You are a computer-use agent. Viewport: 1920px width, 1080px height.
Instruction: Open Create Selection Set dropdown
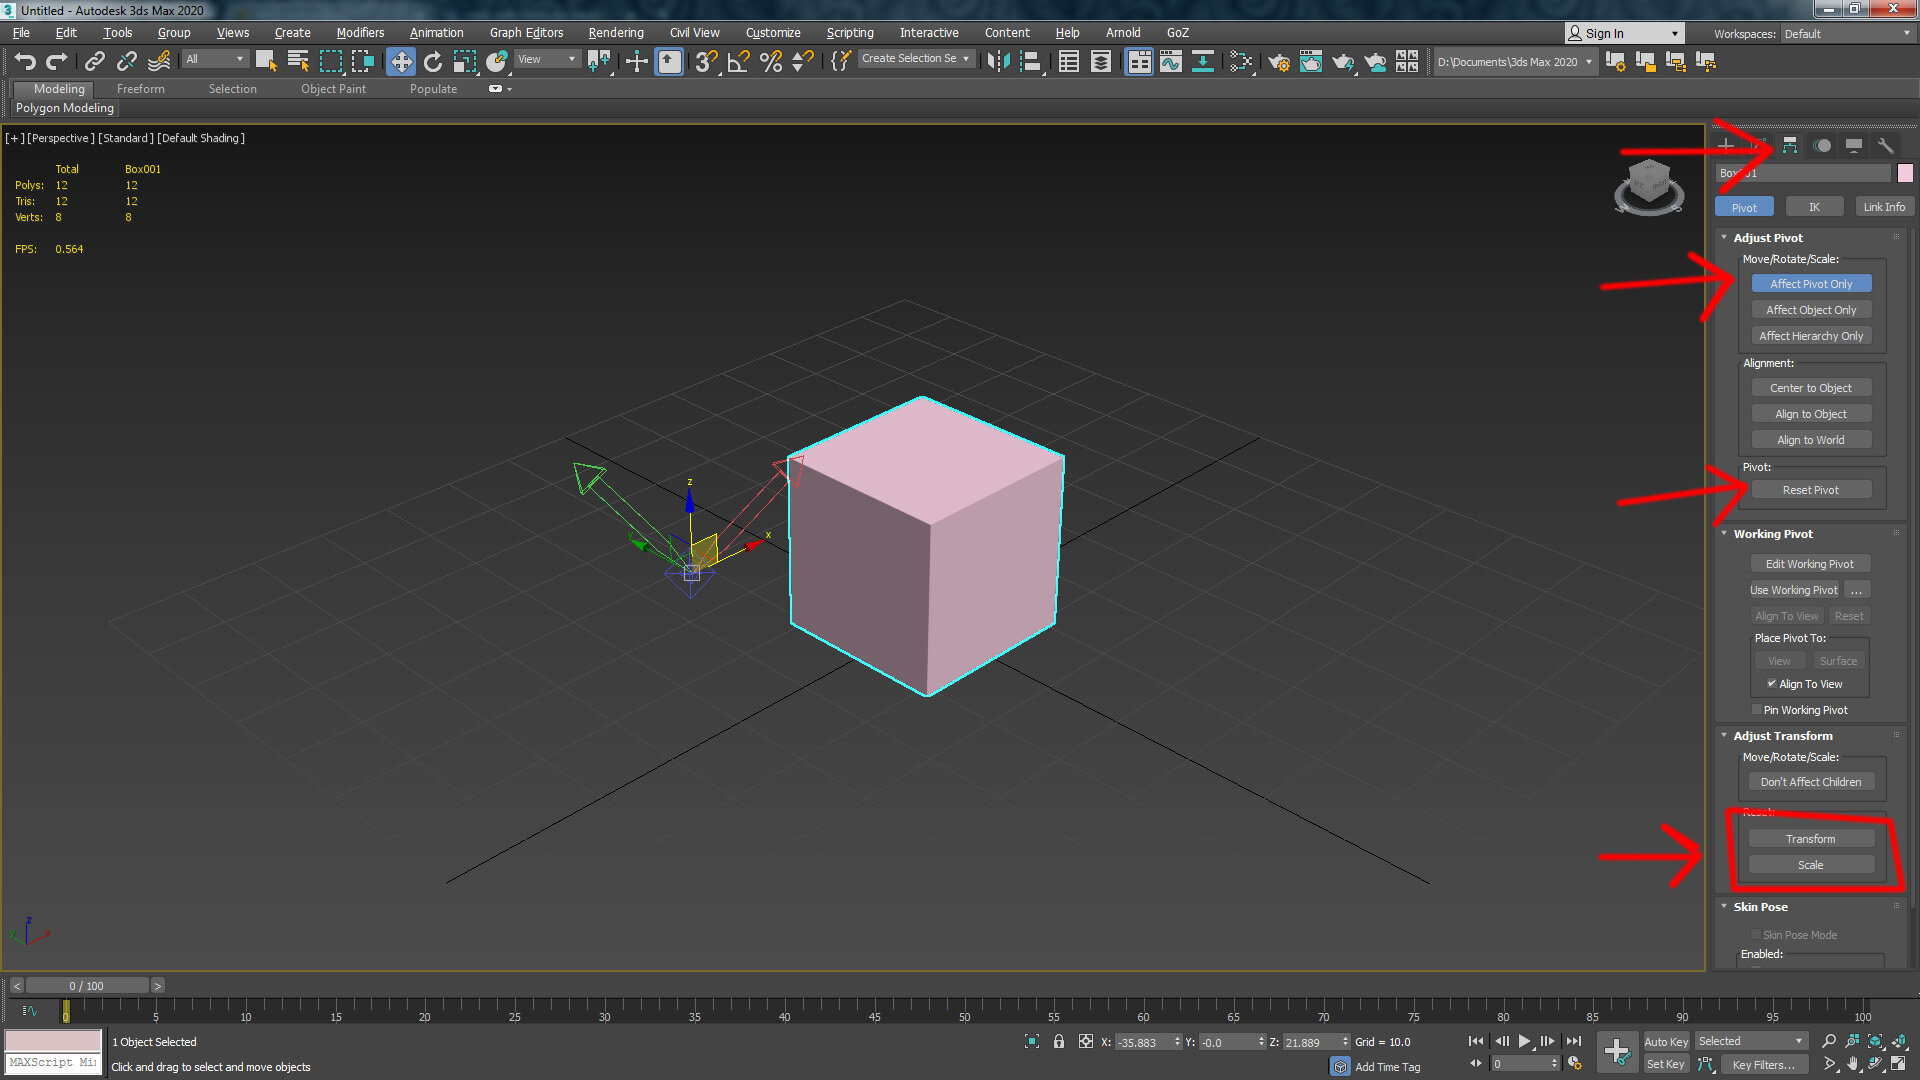point(915,59)
